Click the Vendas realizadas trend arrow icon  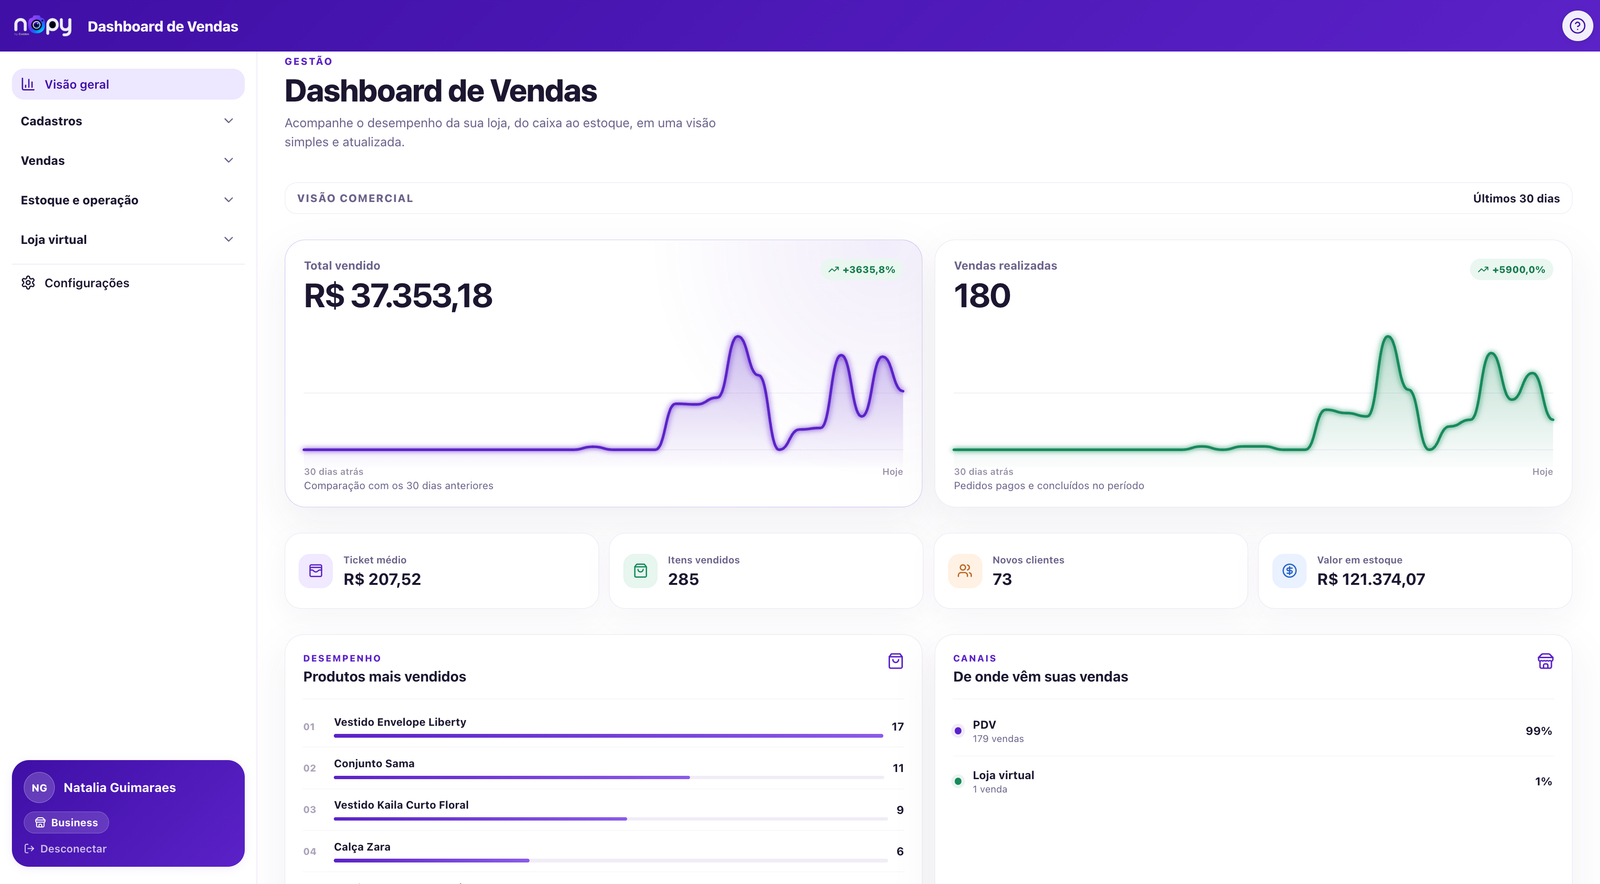click(1483, 270)
